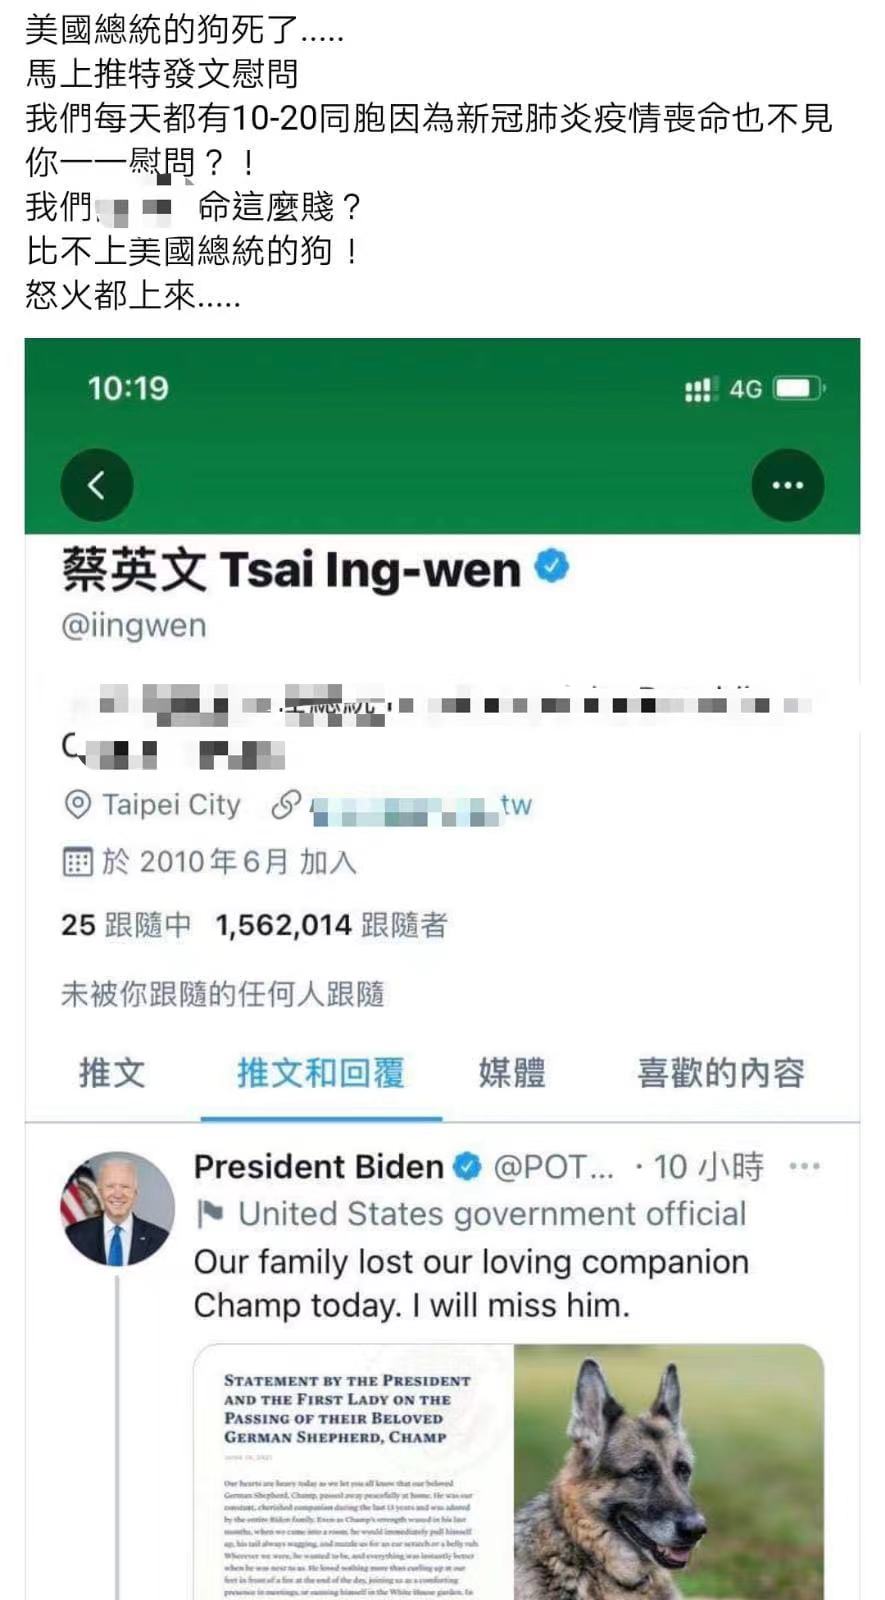Open the 喜歡的內容 tab
The image size is (885, 1600).
pyautogui.click(x=721, y=1073)
